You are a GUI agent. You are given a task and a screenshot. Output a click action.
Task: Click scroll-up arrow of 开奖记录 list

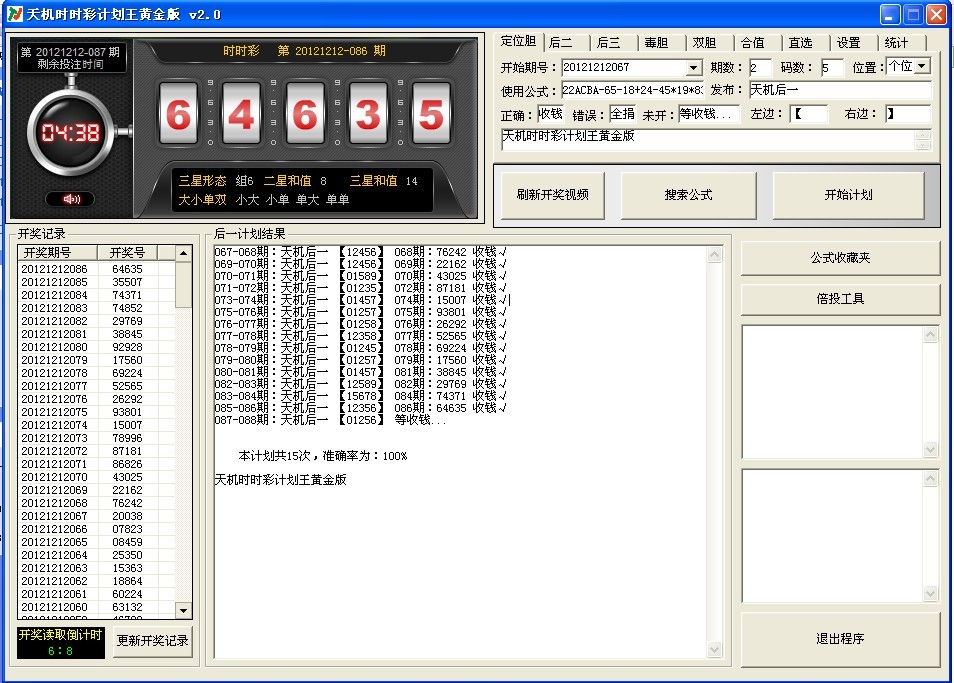point(183,253)
